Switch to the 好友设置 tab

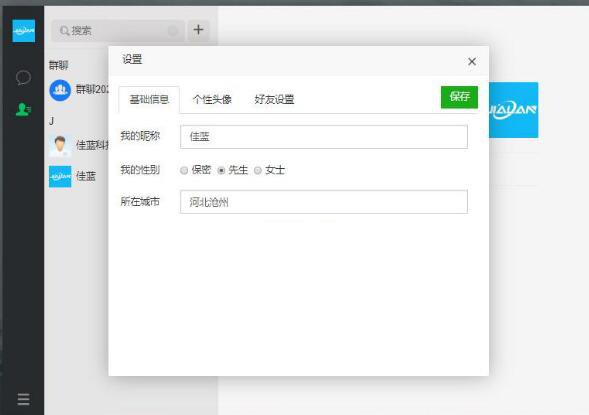click(274, 100)
